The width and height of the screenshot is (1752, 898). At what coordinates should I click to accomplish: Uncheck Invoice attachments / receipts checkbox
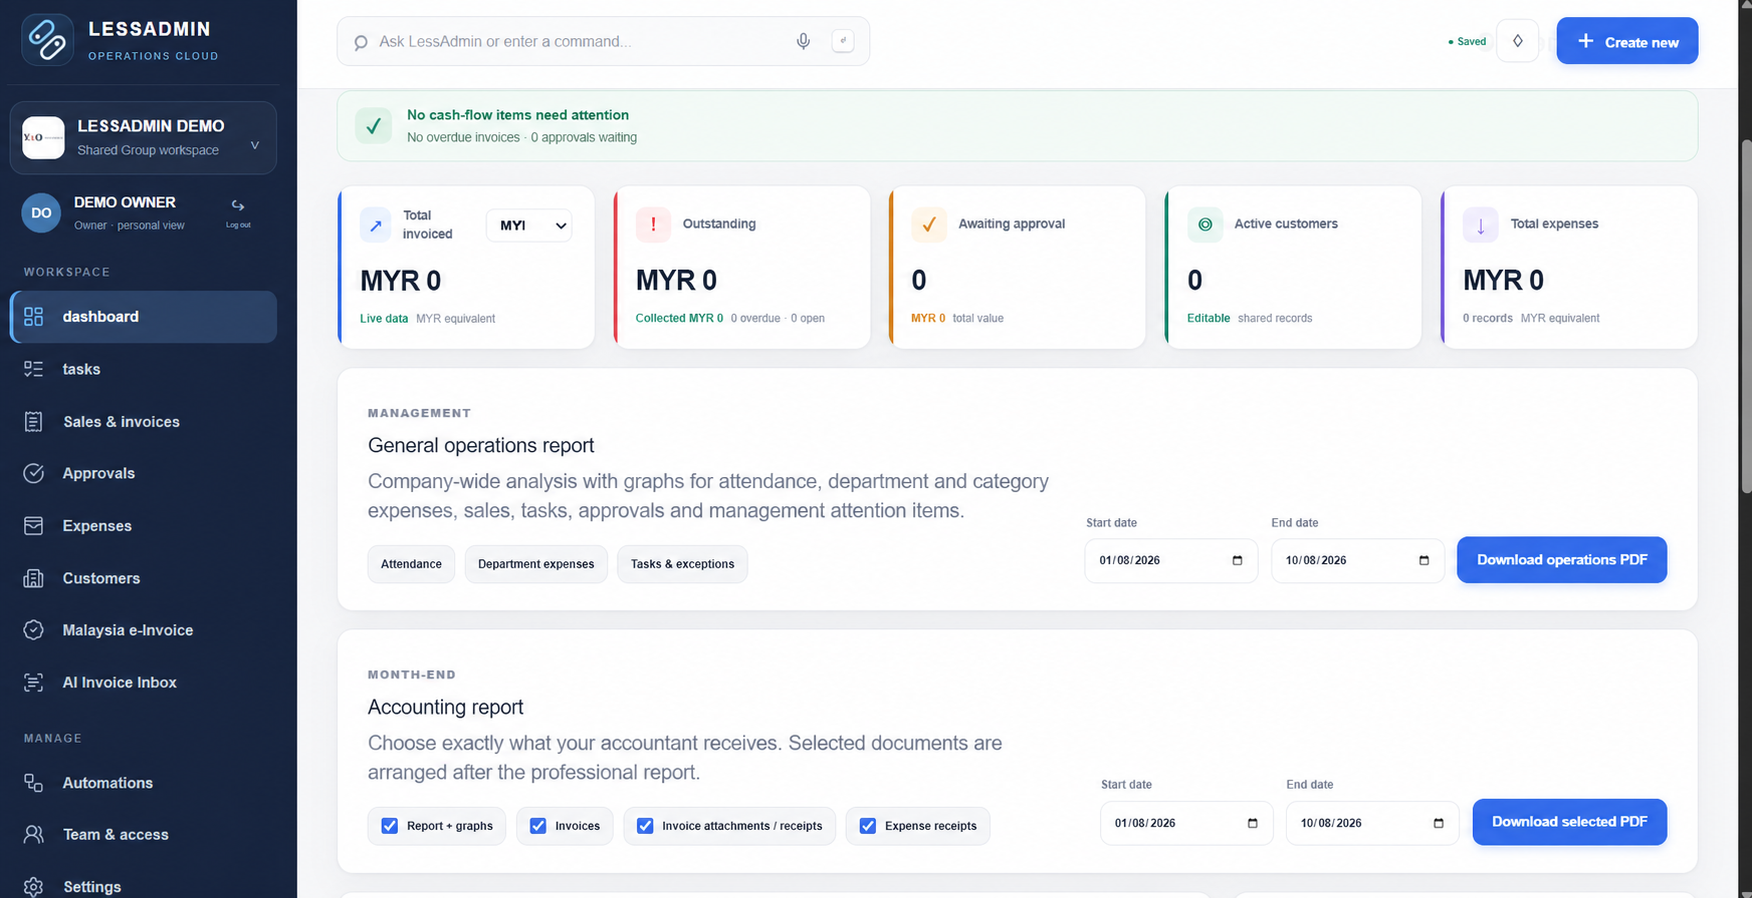tap(645, 826)
